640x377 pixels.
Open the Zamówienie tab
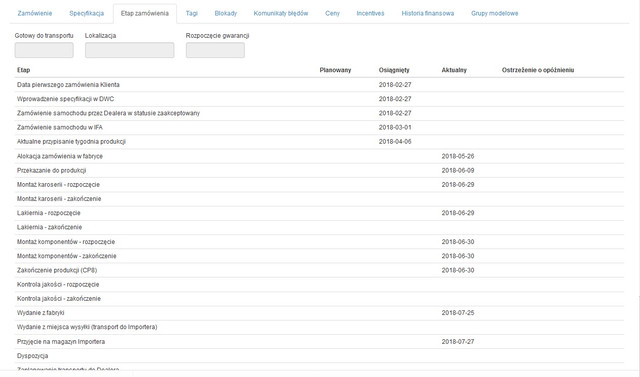click(x=35, y=13)
